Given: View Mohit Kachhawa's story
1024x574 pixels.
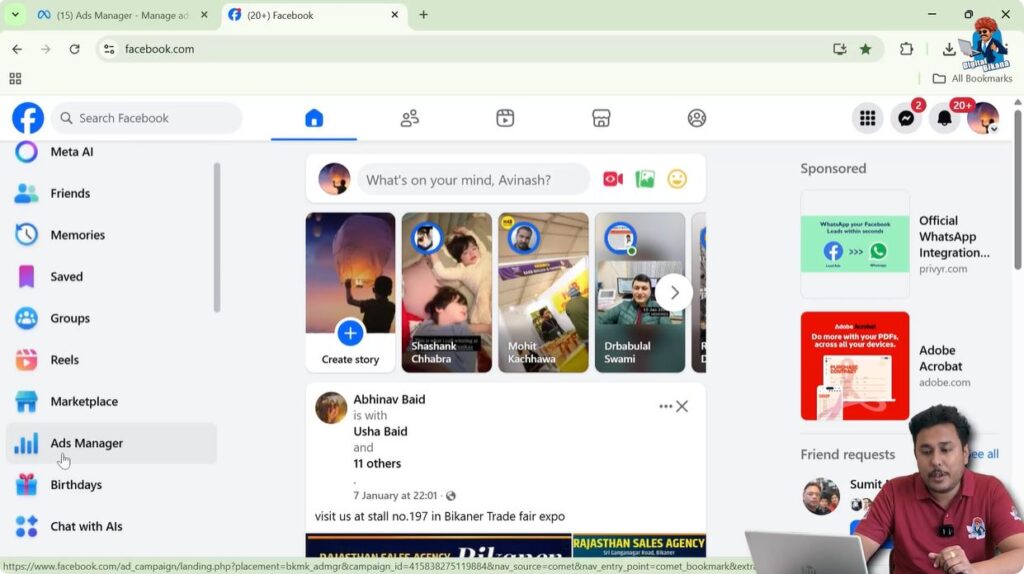Looking at the screenshot, I should (x=543, y=293).
